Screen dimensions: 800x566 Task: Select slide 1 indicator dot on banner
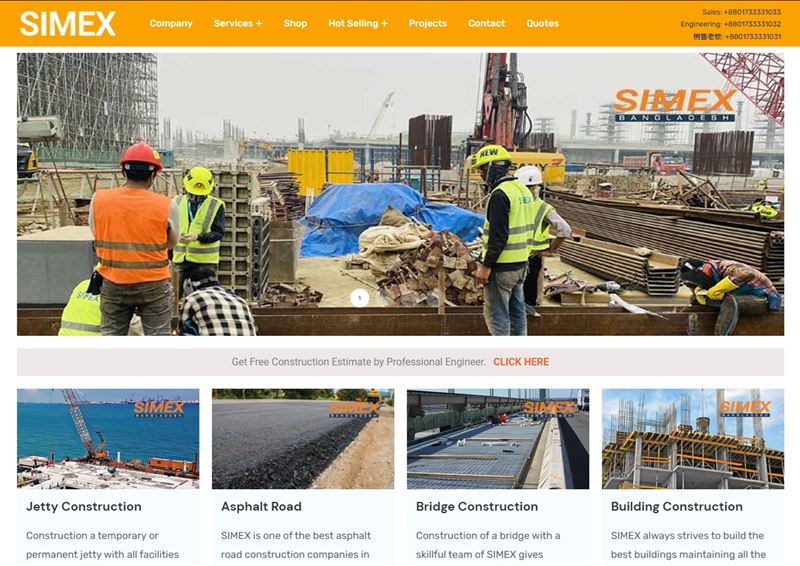point(359,298)
